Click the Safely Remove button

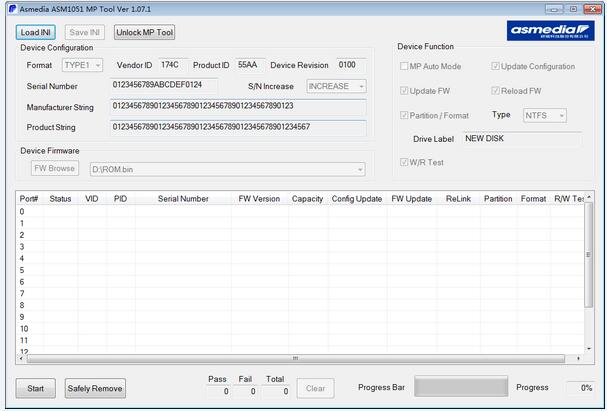pyautogui.click(x=95, y=388)
